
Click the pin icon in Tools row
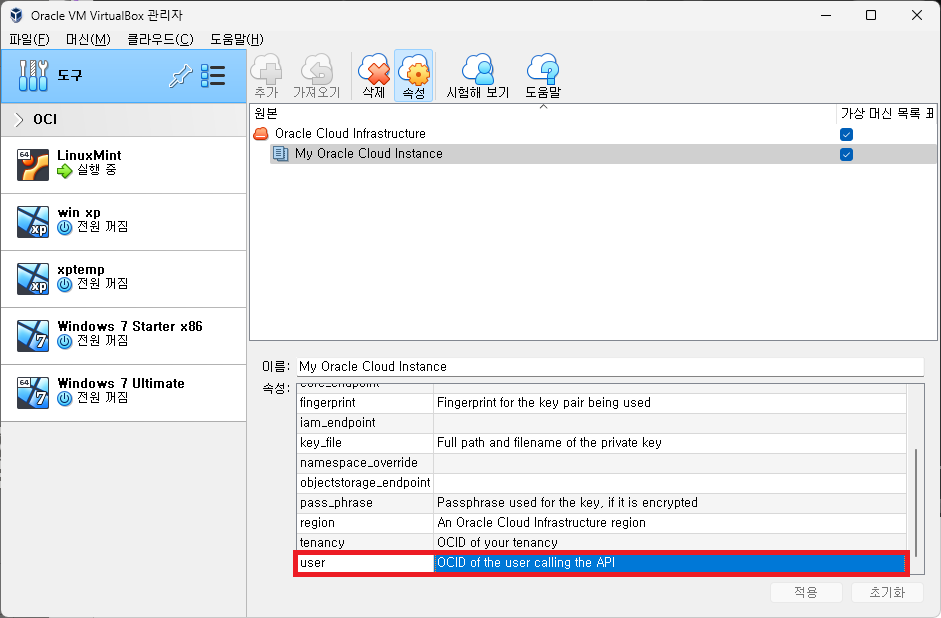[180, 76]
